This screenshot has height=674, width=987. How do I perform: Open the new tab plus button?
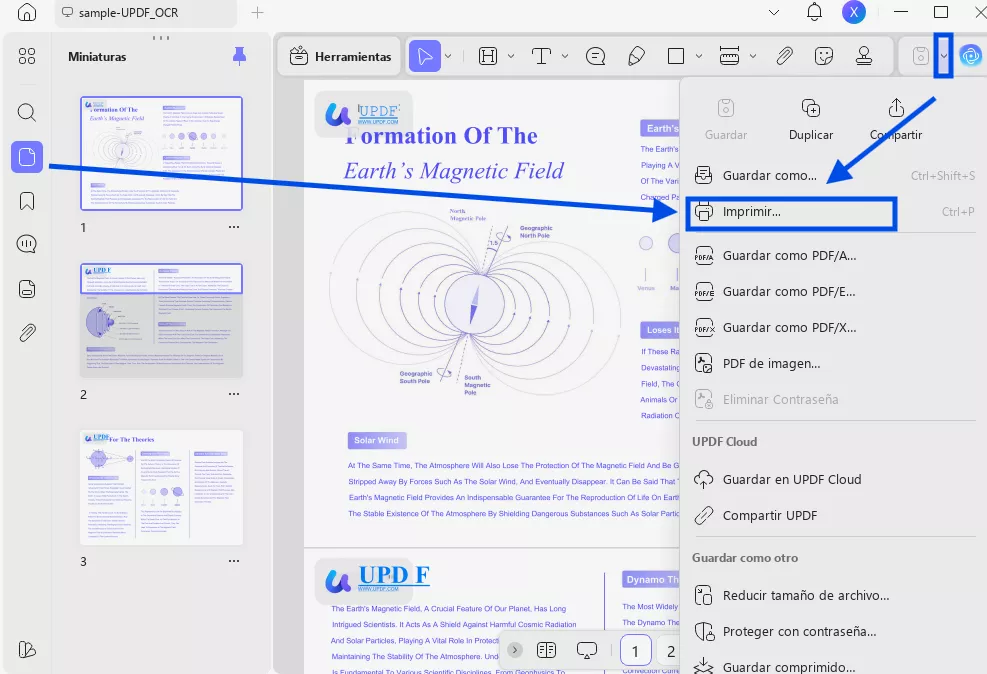[x=257, y=13]
